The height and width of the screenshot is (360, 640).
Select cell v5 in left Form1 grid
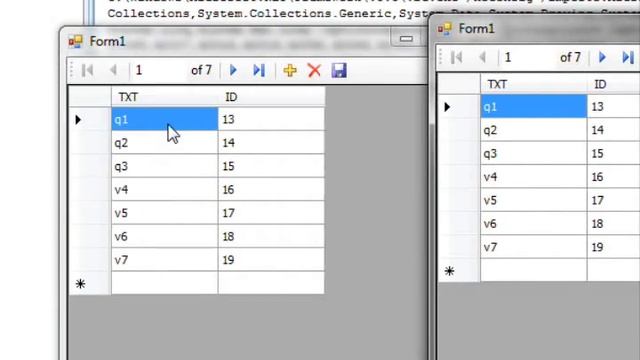click(164, 213)
